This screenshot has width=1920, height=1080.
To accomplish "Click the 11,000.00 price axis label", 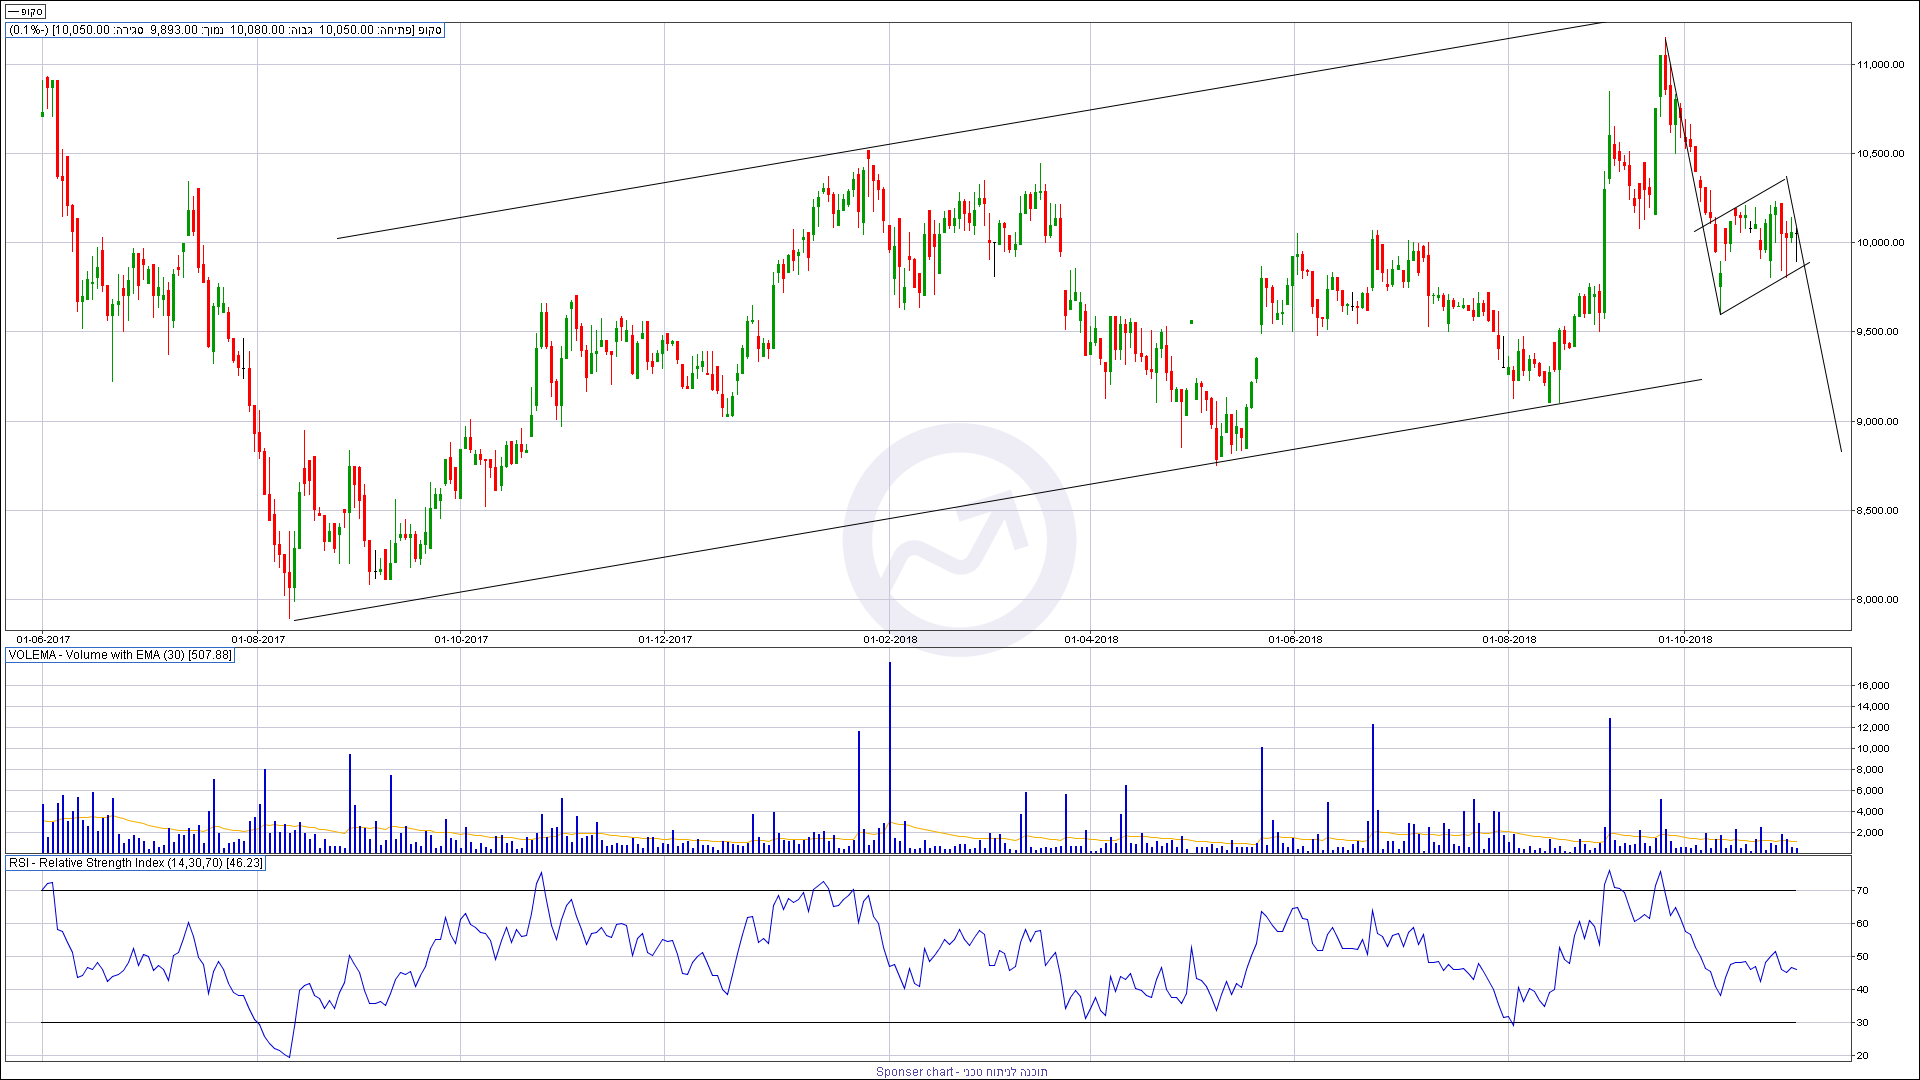I will coord(1880,65).
